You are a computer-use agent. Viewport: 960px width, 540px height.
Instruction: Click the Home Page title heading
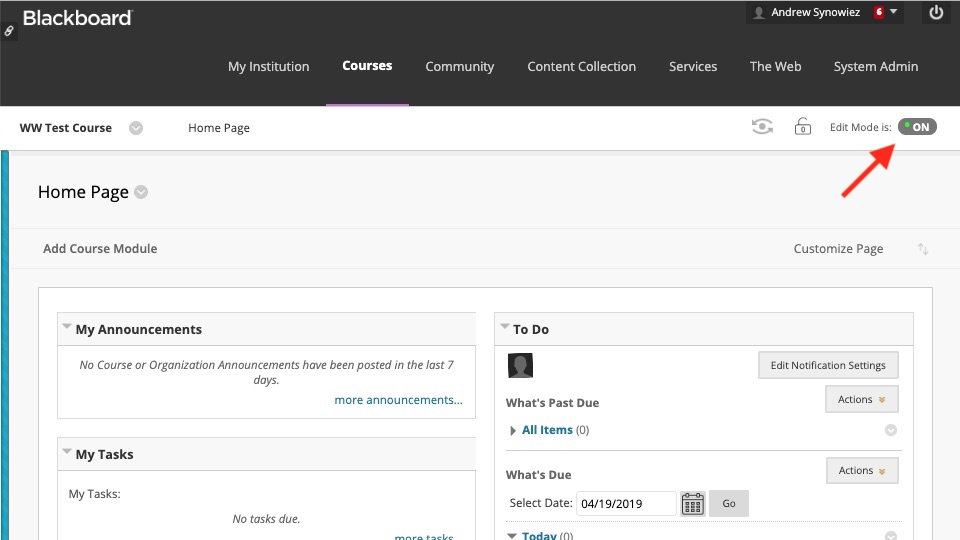[83, 192]
